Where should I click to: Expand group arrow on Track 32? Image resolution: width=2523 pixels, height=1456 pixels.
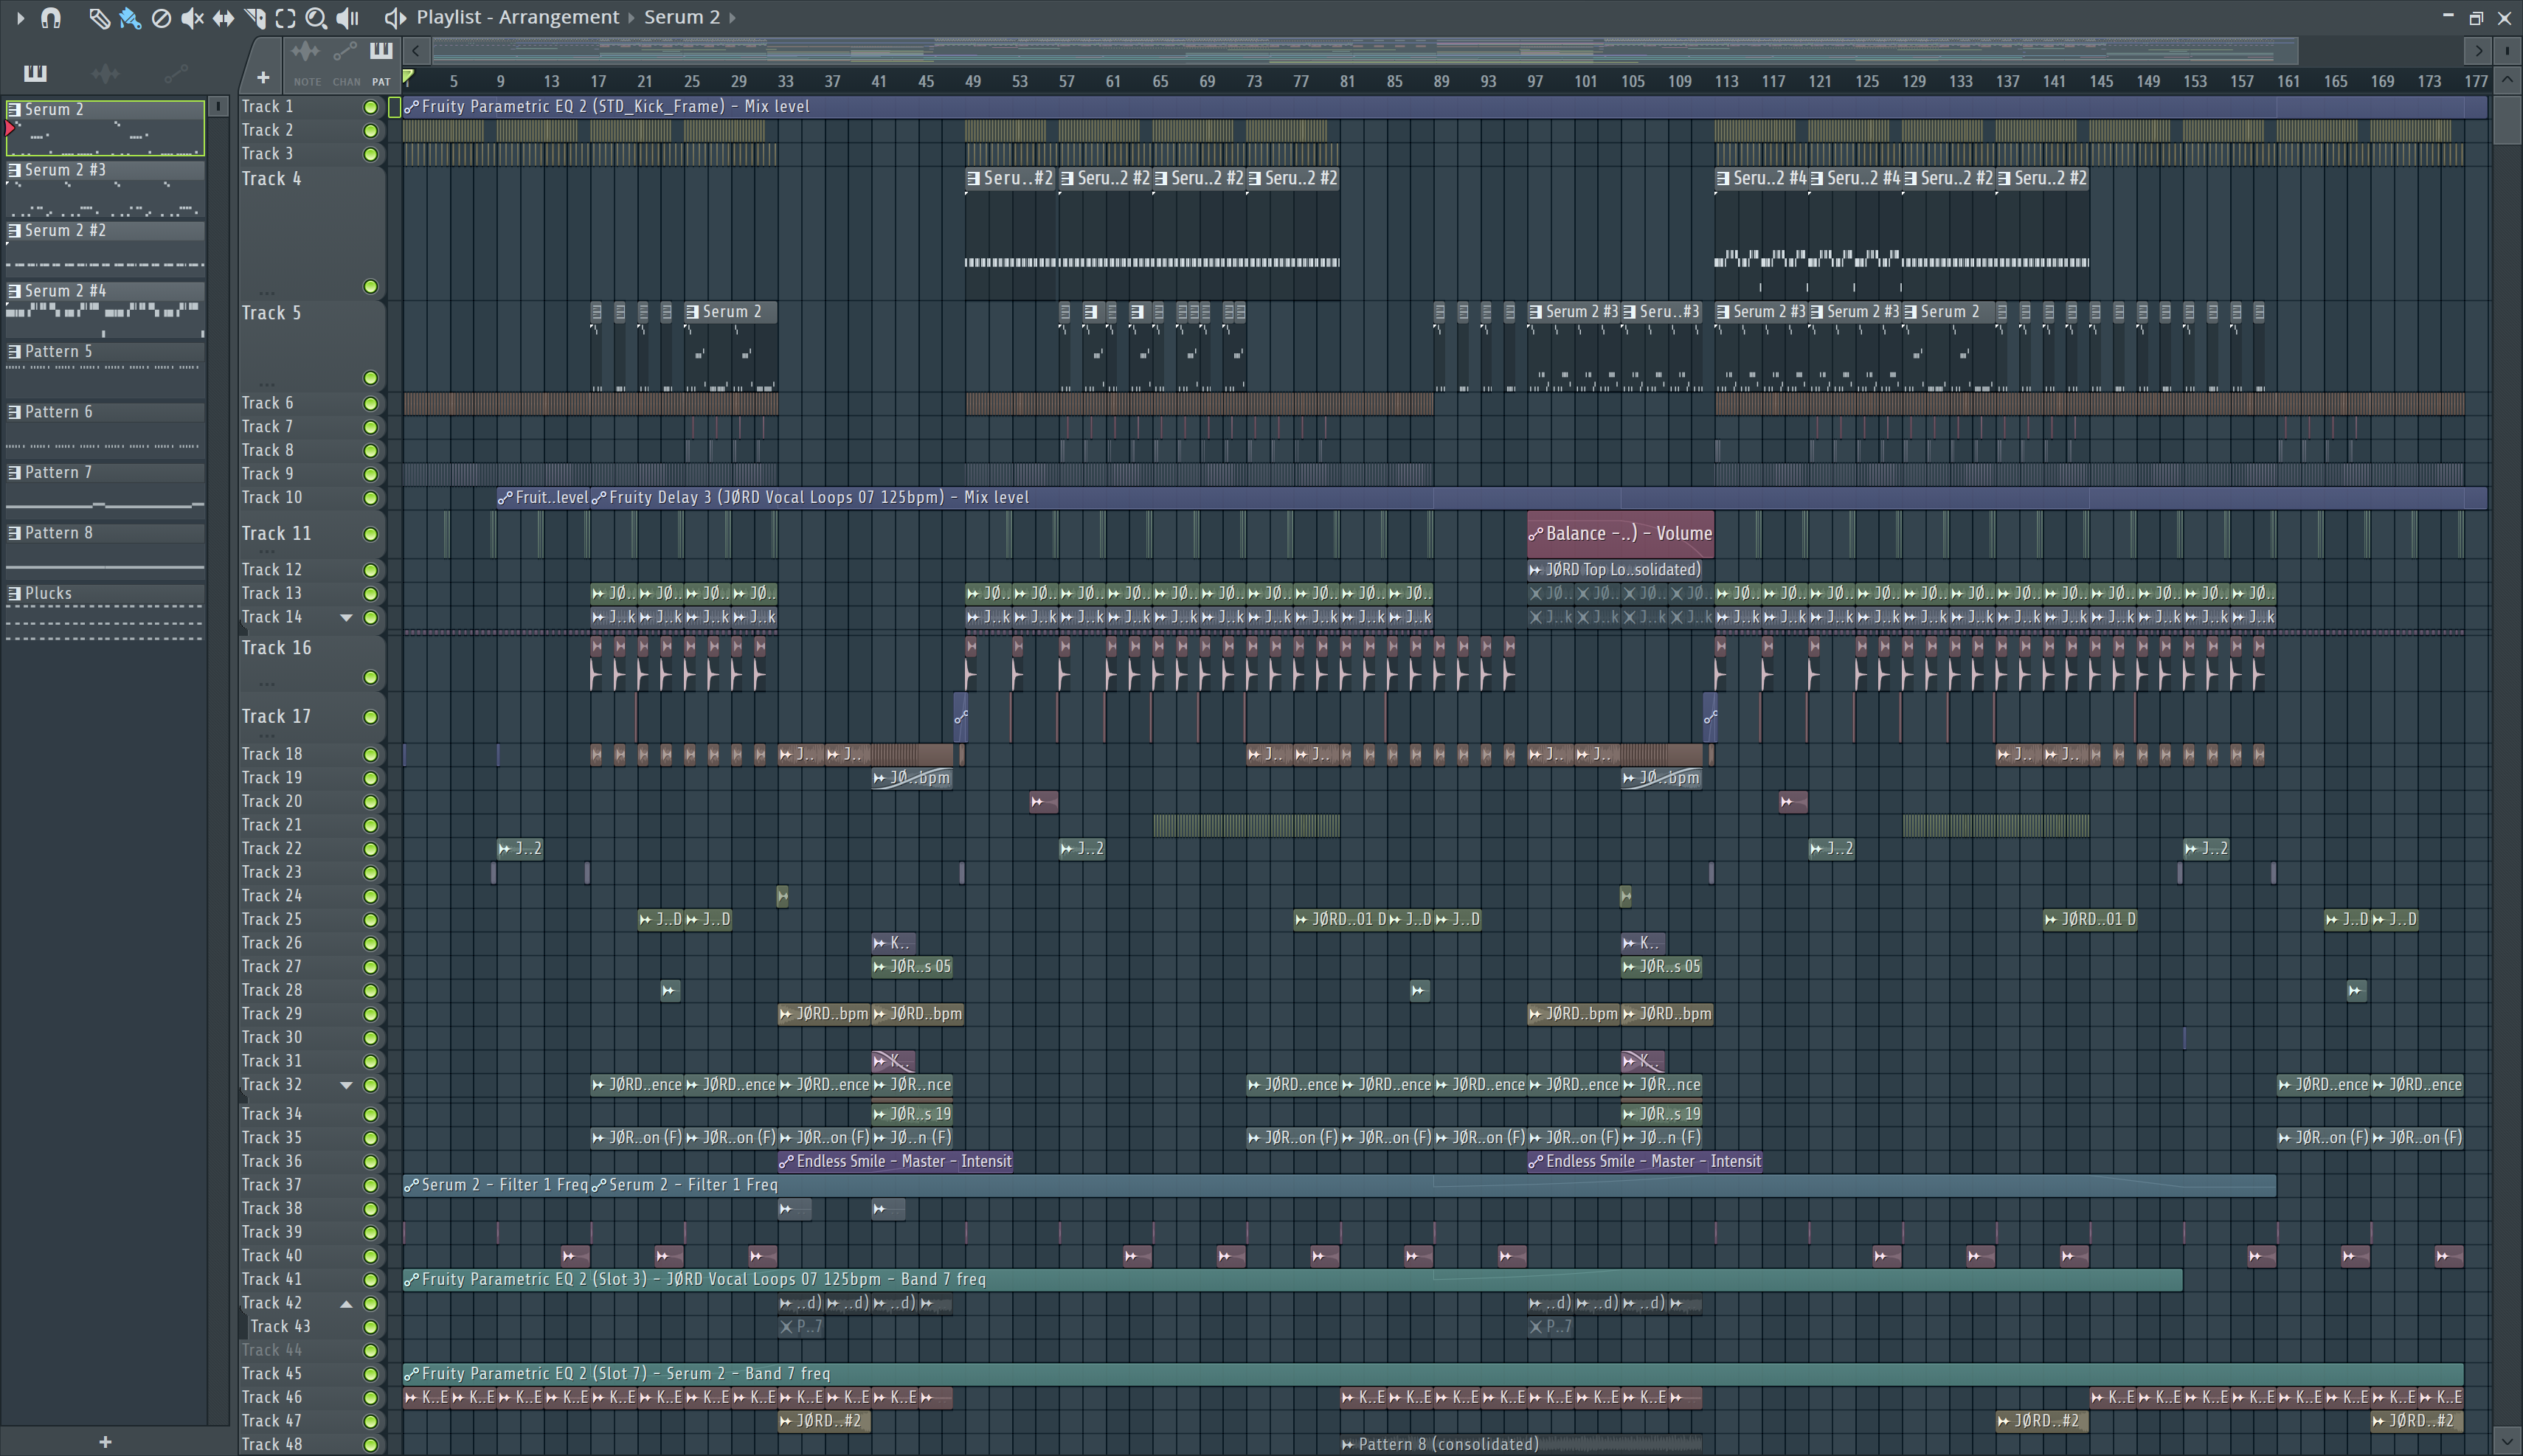[x=346, y=1085]
